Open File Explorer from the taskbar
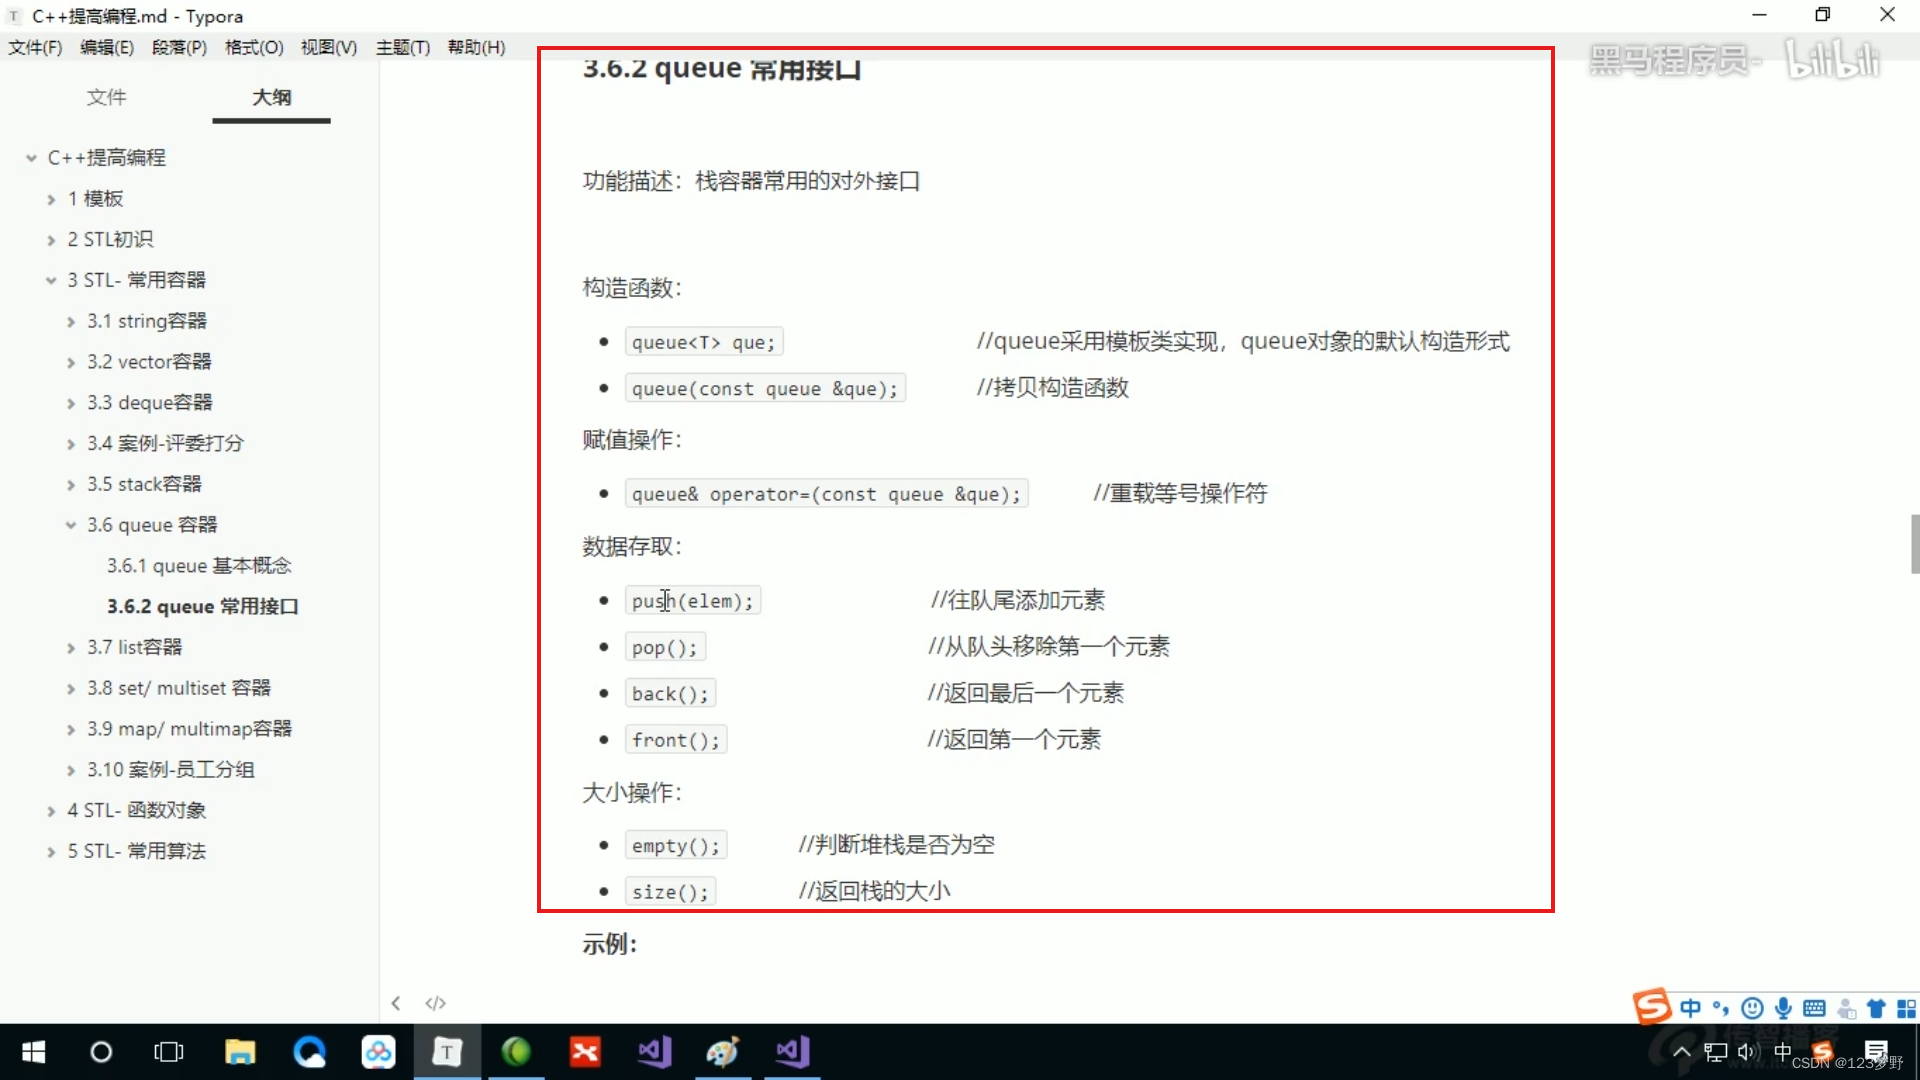The width and height of the screenshot is (1920, 1080). click(240, 1051)
